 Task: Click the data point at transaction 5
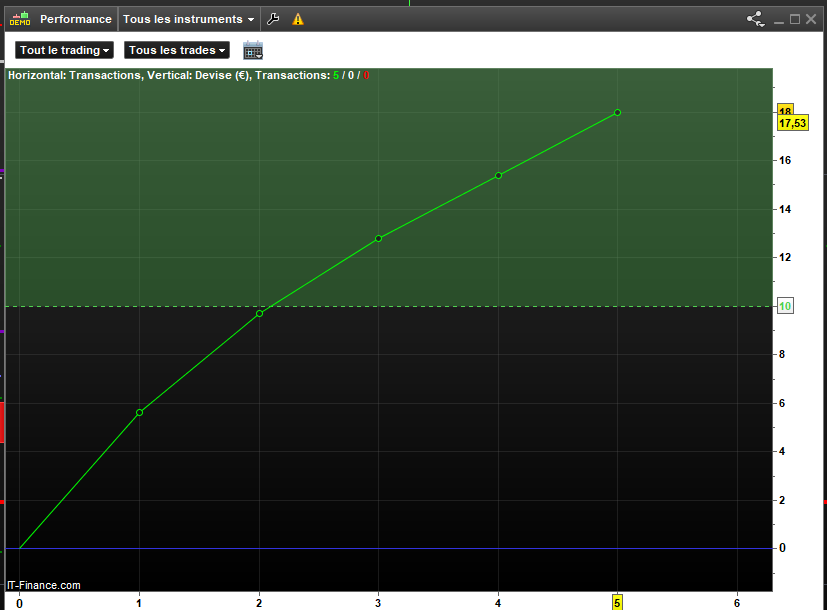618,112
